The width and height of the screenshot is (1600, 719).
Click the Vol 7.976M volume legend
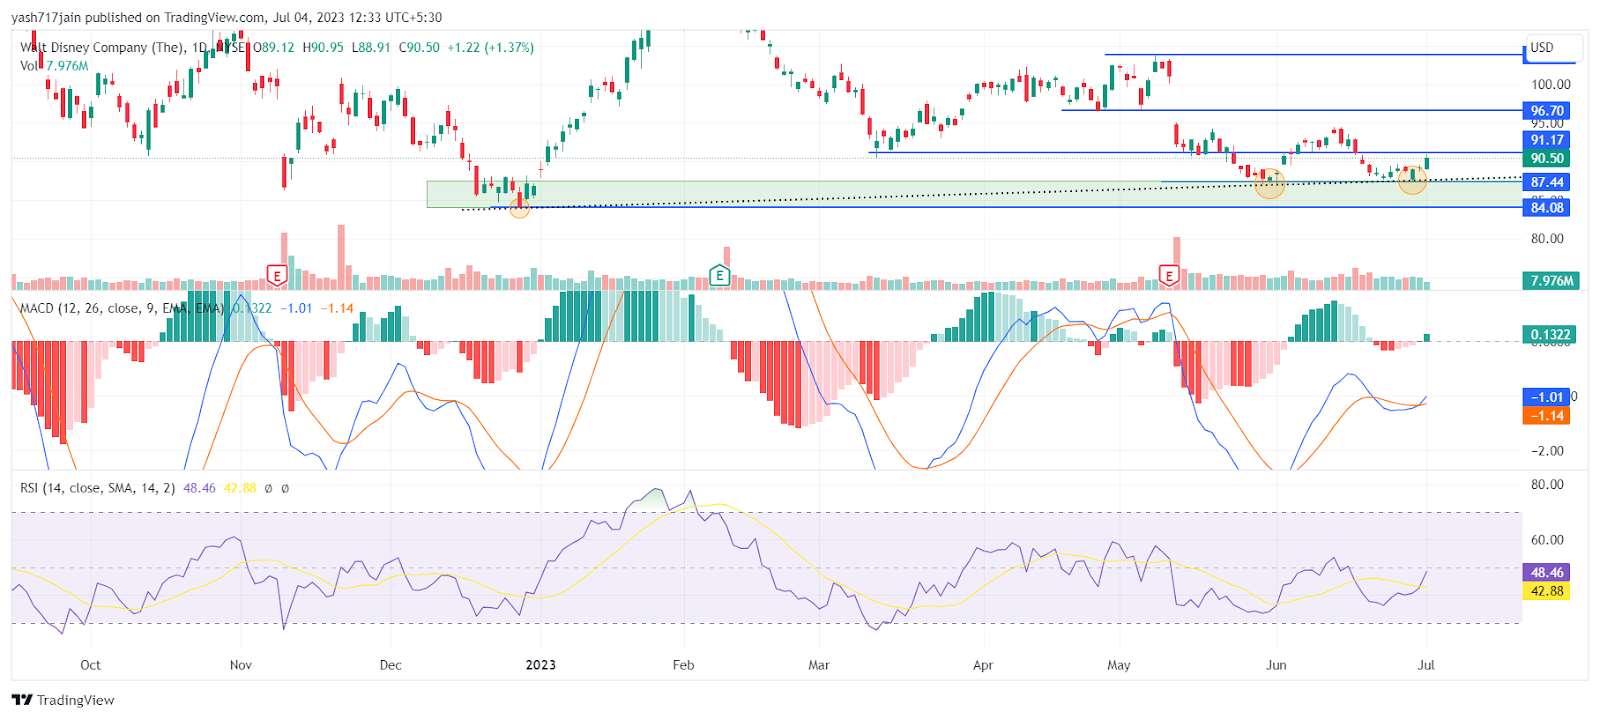point(54,66)
